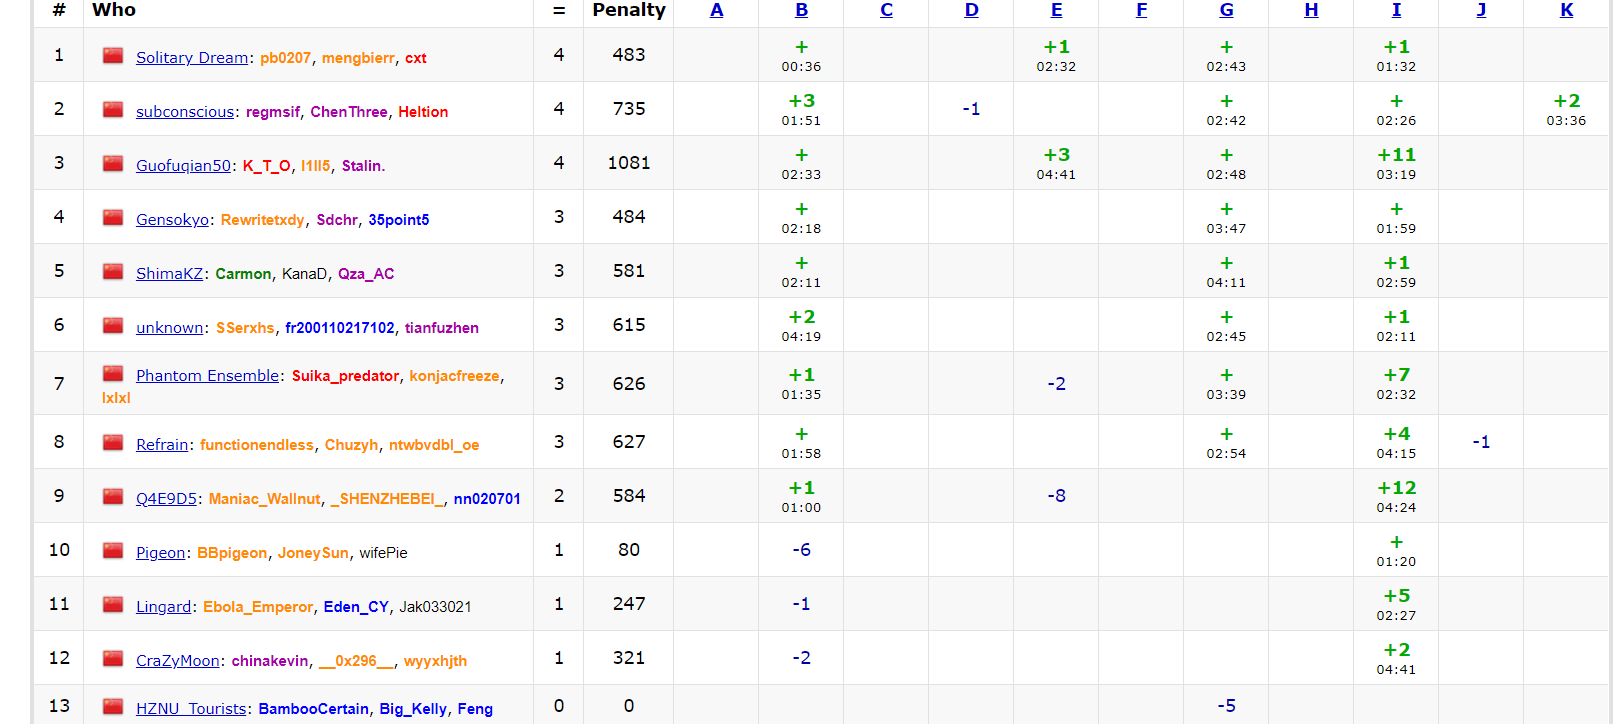View user pb0207's profile

coord(285,58)
